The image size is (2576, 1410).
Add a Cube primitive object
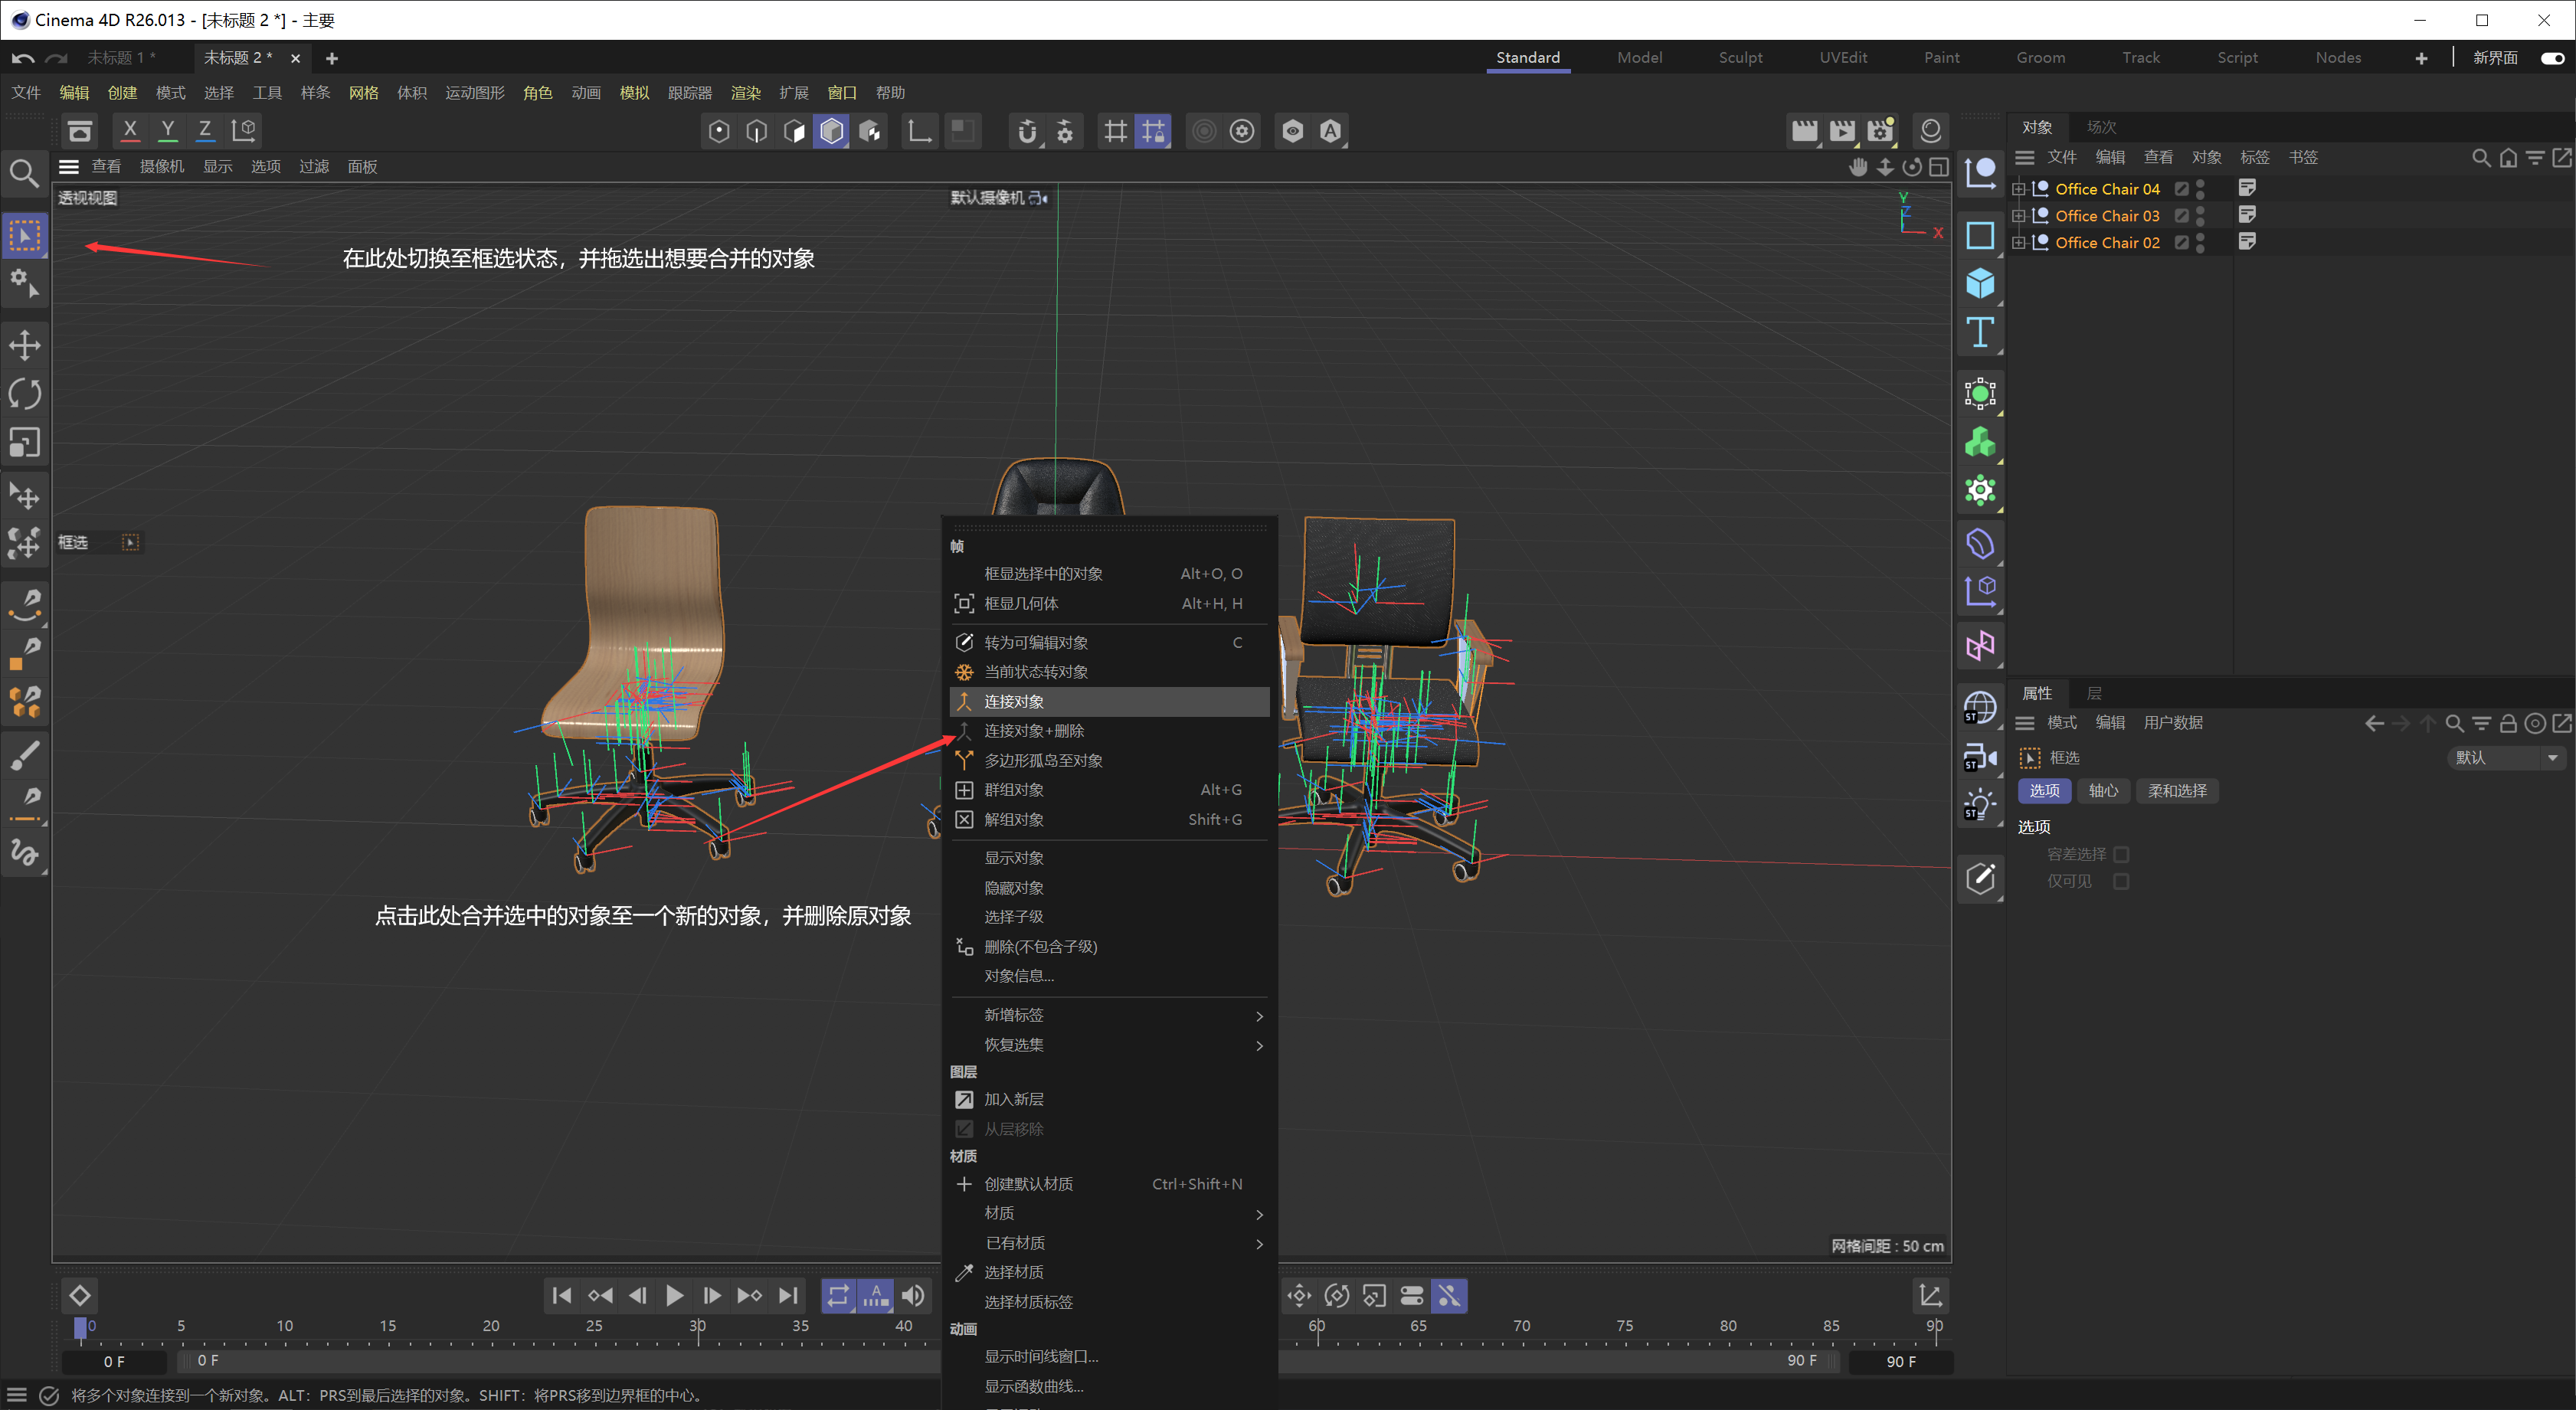(x=1979, y=283)
